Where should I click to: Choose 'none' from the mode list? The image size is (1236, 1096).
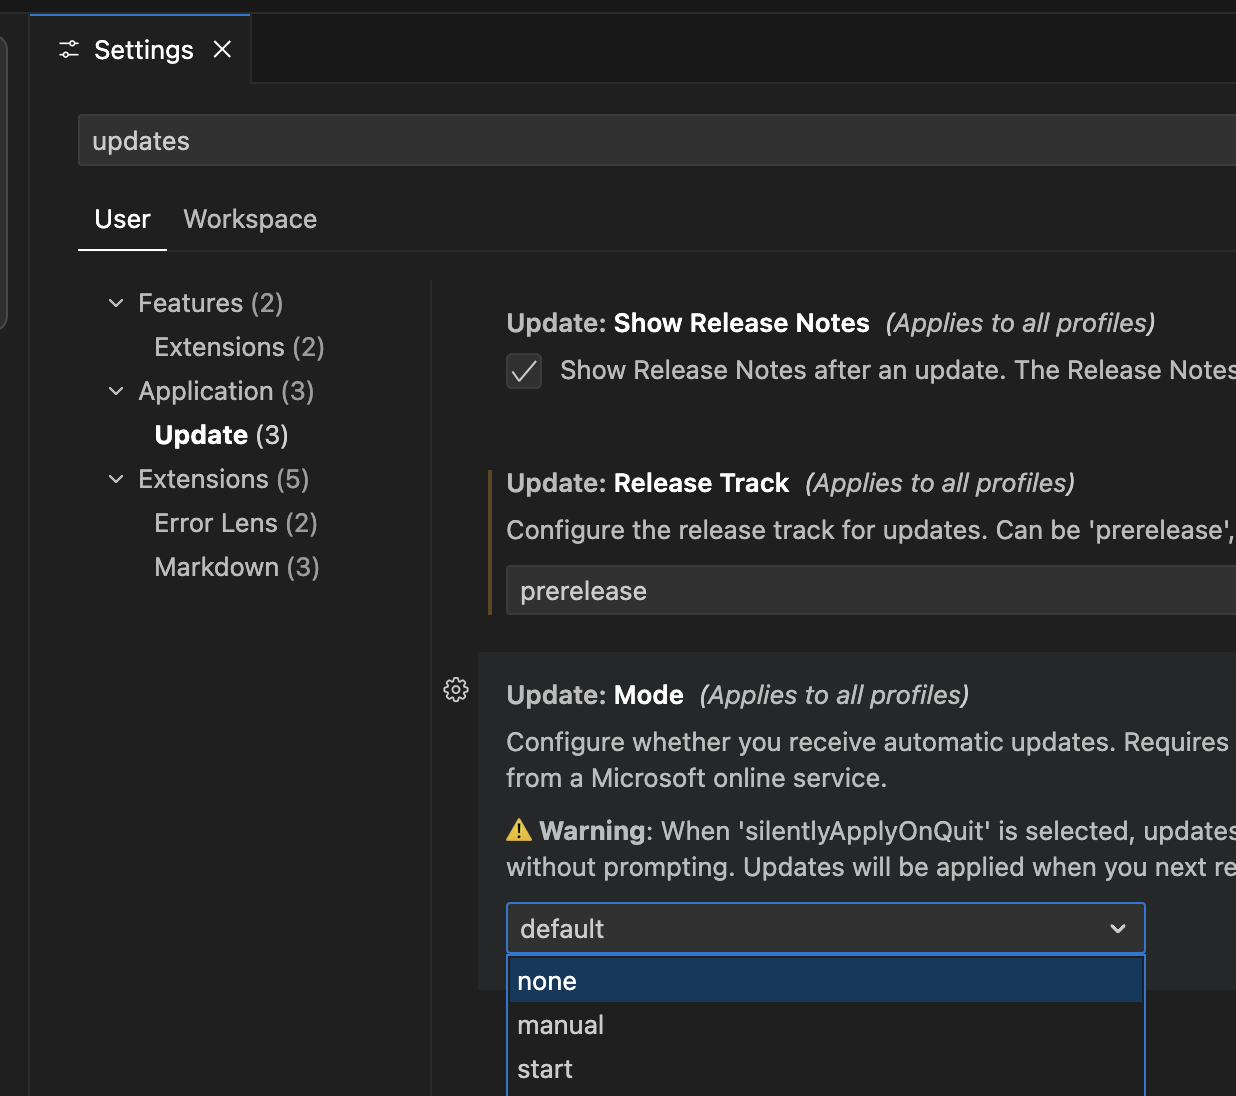(x=547, y=981)
